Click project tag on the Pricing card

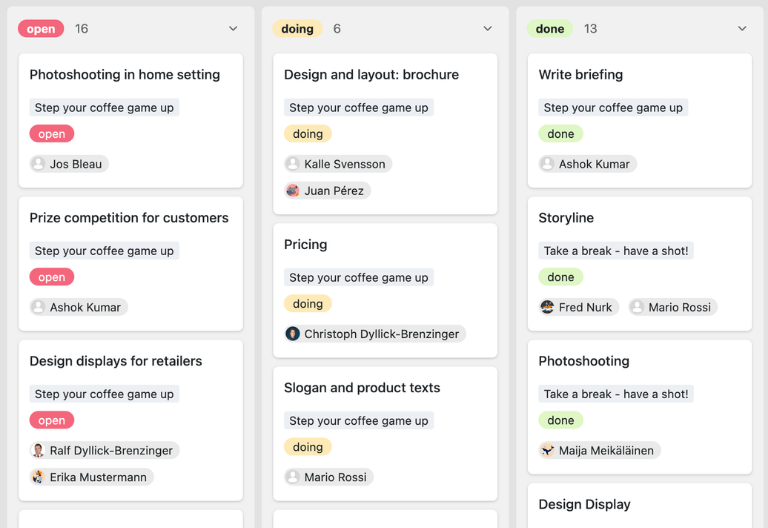(x=359, y=277)
